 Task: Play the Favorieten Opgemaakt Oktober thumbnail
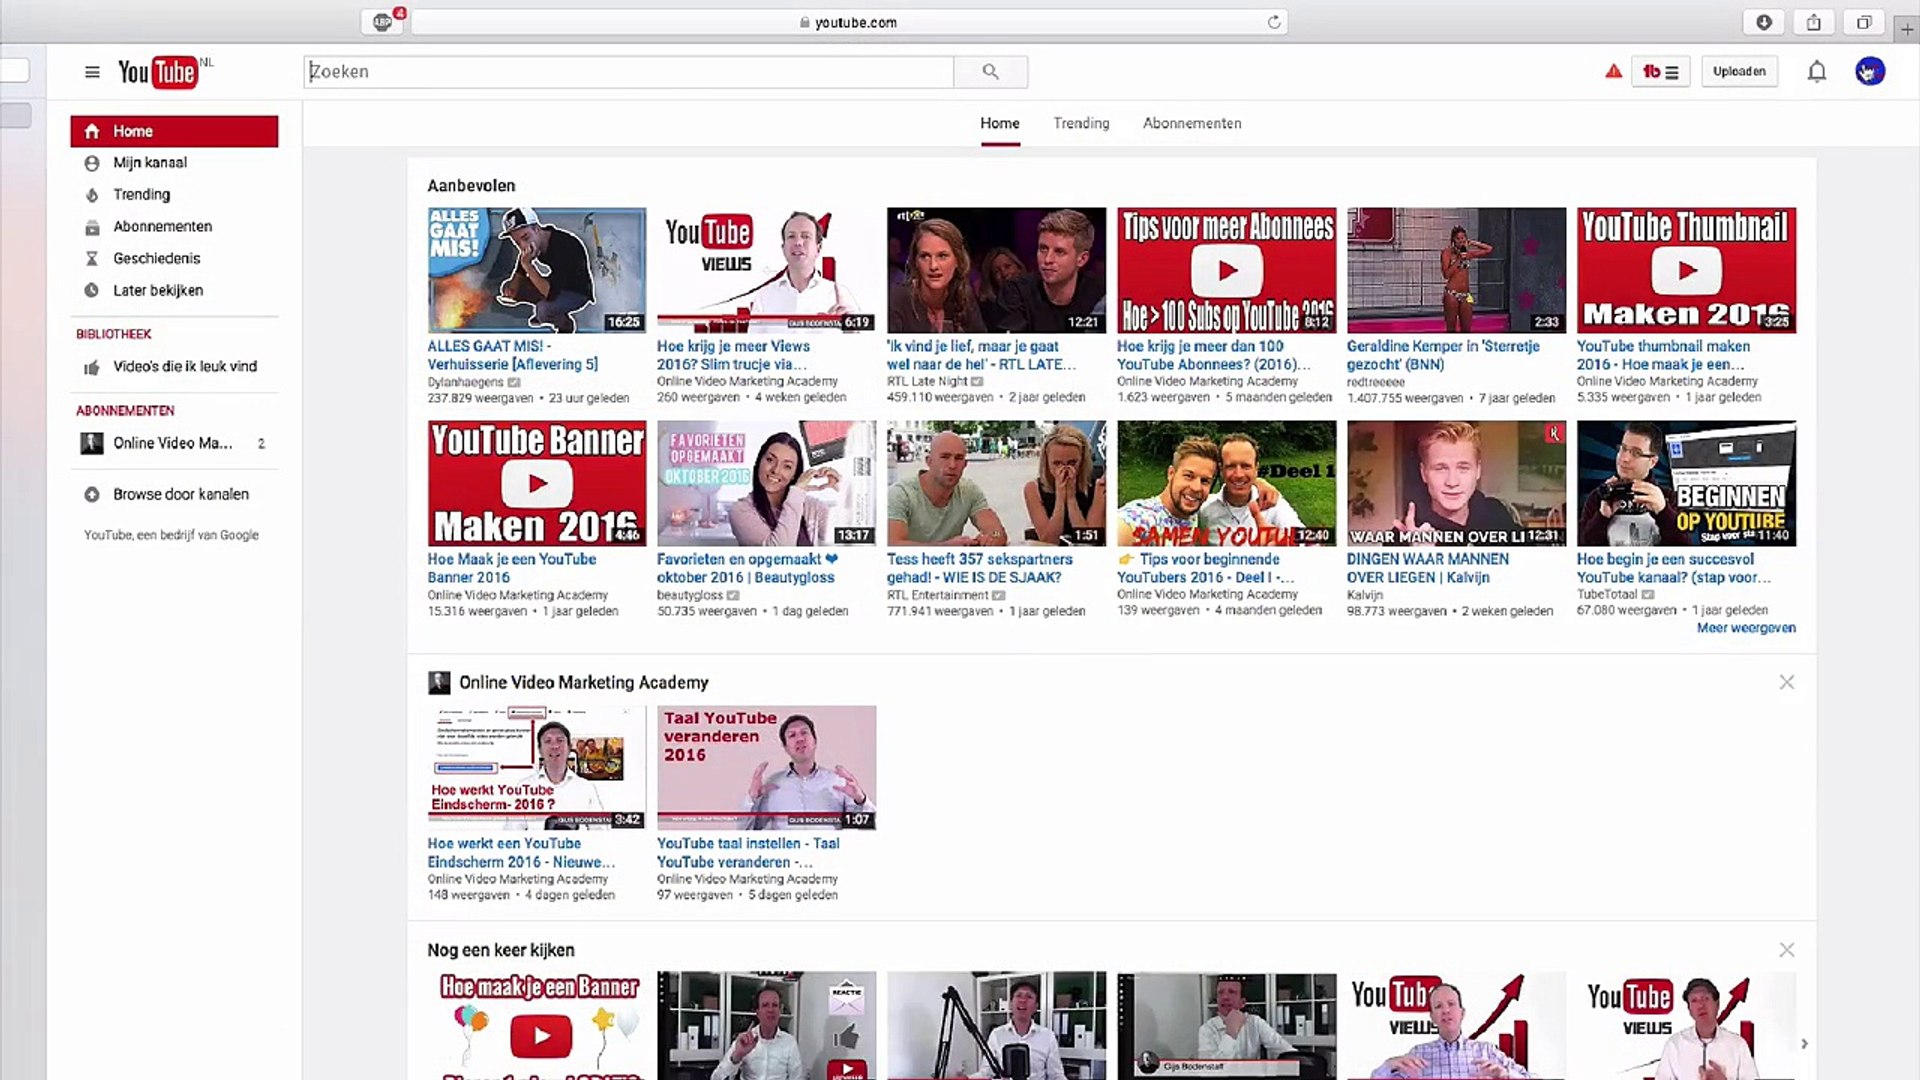(x=767, y=483)
